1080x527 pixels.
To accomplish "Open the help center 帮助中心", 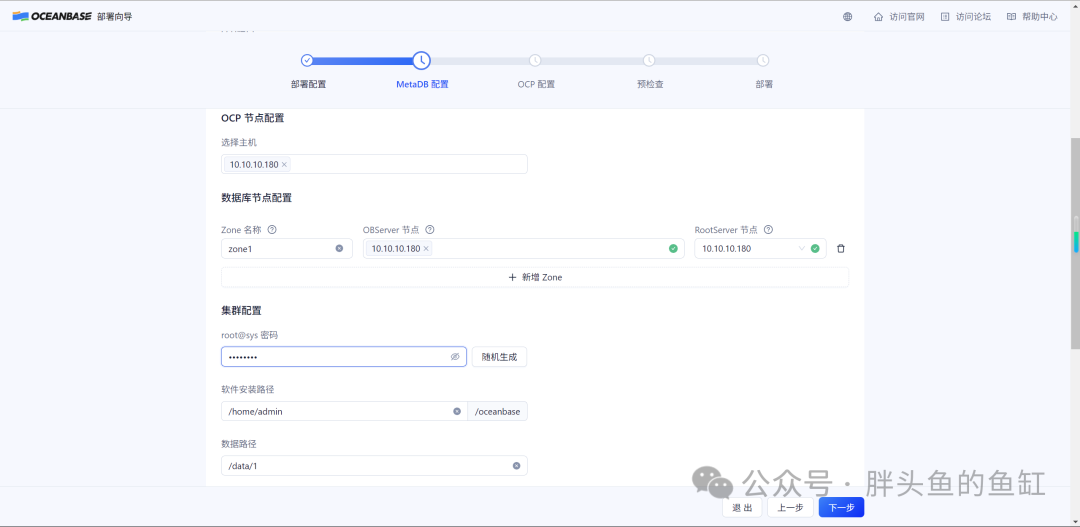I will [x=1032, y=17].
